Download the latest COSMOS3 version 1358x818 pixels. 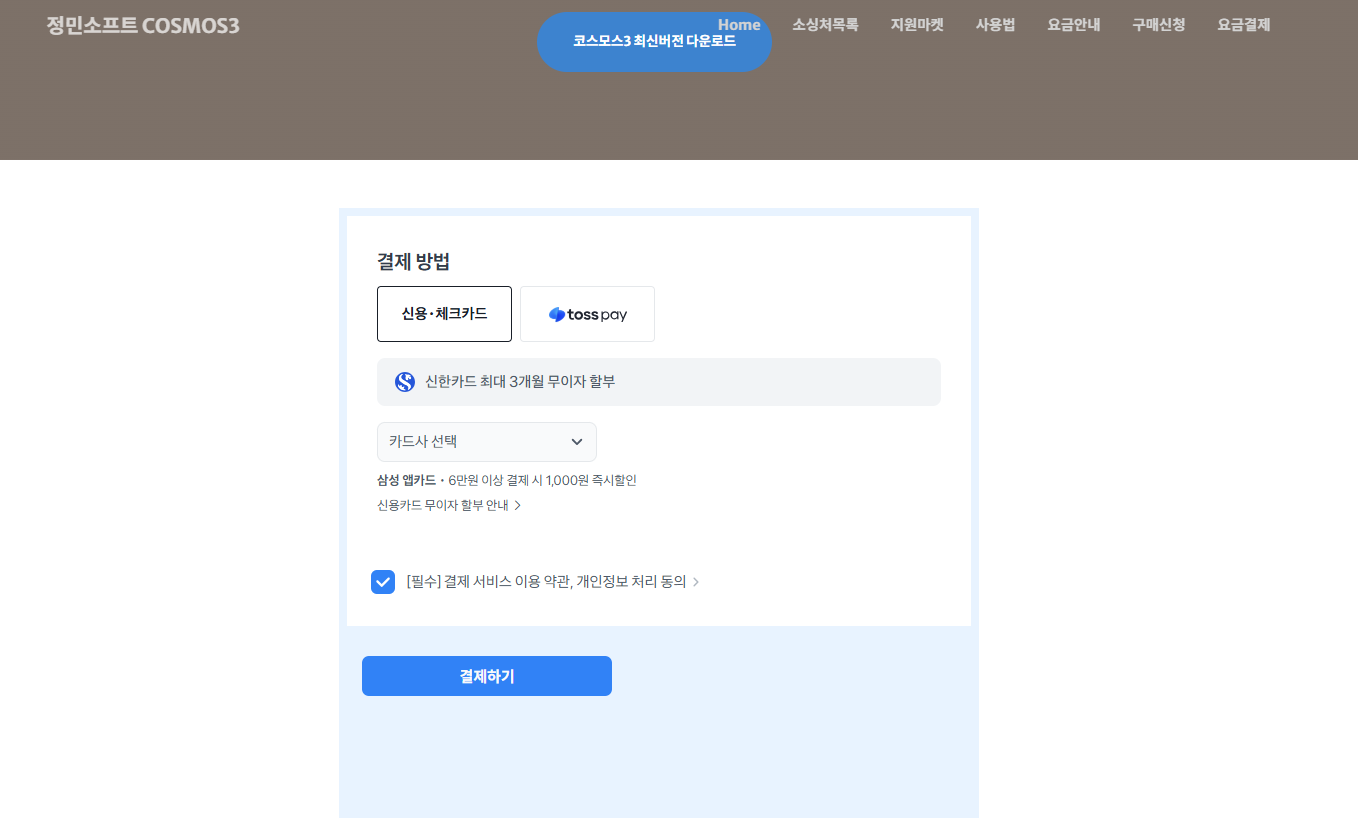tap(654, 42)
